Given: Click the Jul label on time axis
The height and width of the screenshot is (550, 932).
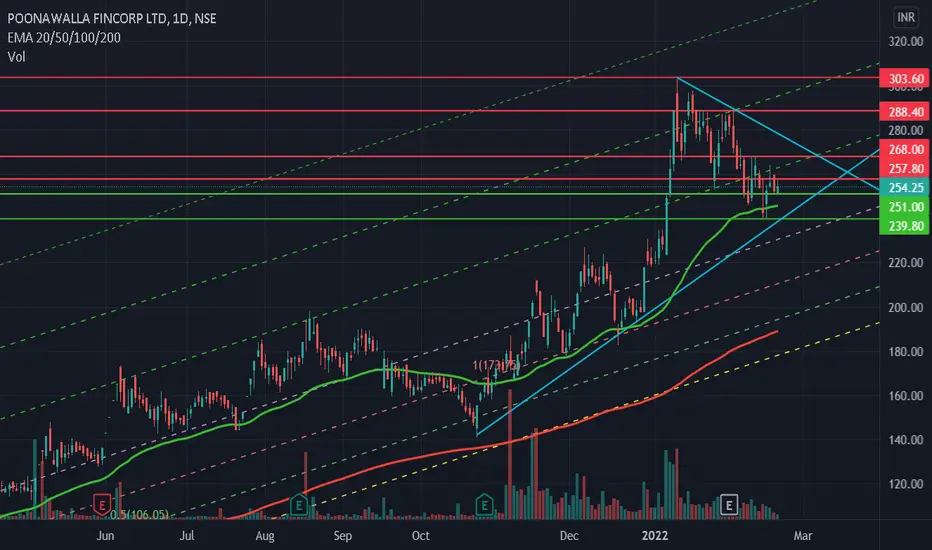Looking at the screenshot, I should [187, 536].
